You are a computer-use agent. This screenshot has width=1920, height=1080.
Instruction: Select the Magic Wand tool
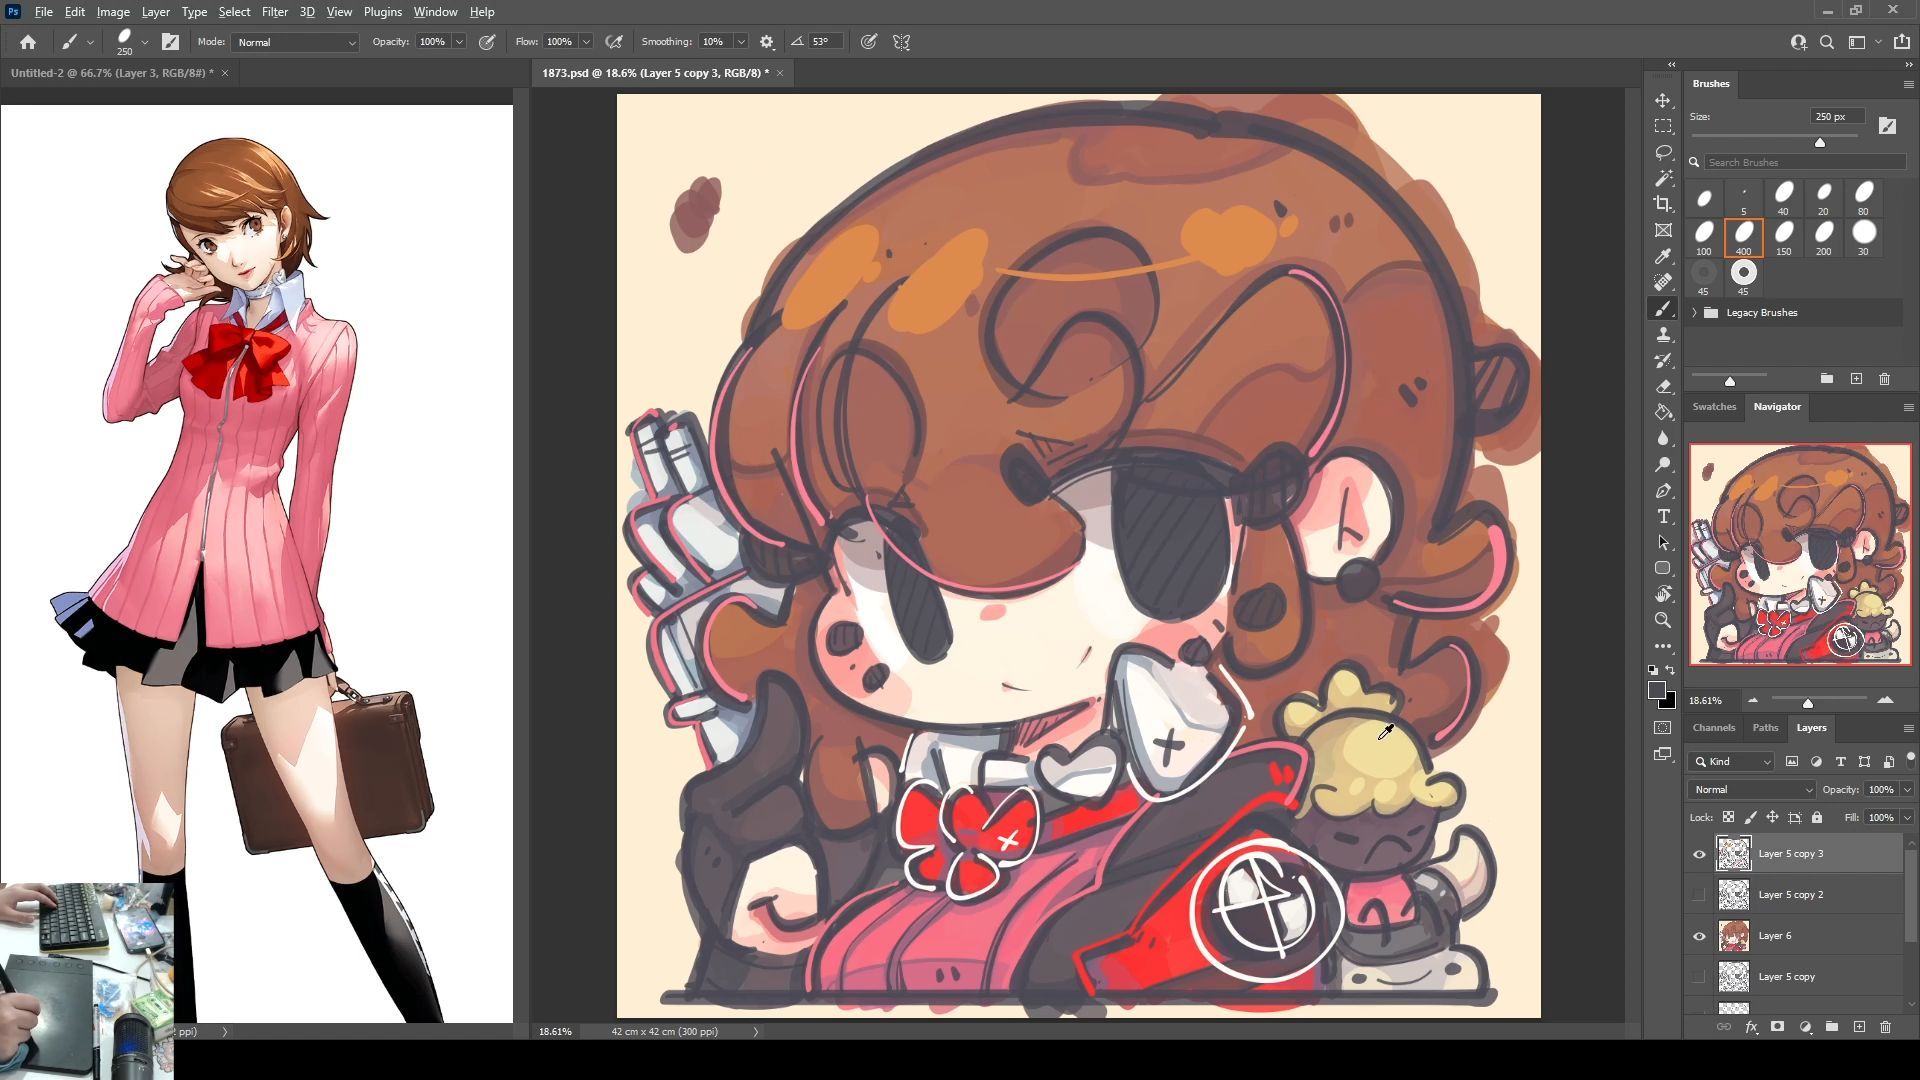[x=1663, y=178]
